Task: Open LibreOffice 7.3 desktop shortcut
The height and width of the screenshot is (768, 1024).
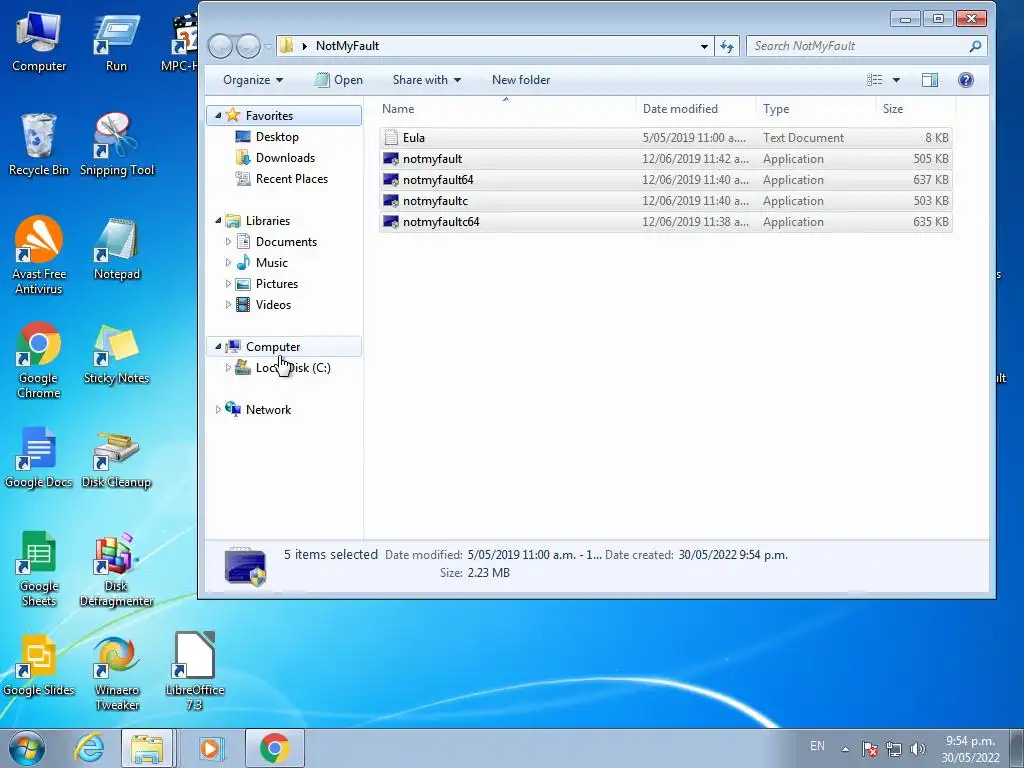Action: (x=195, y=672)
